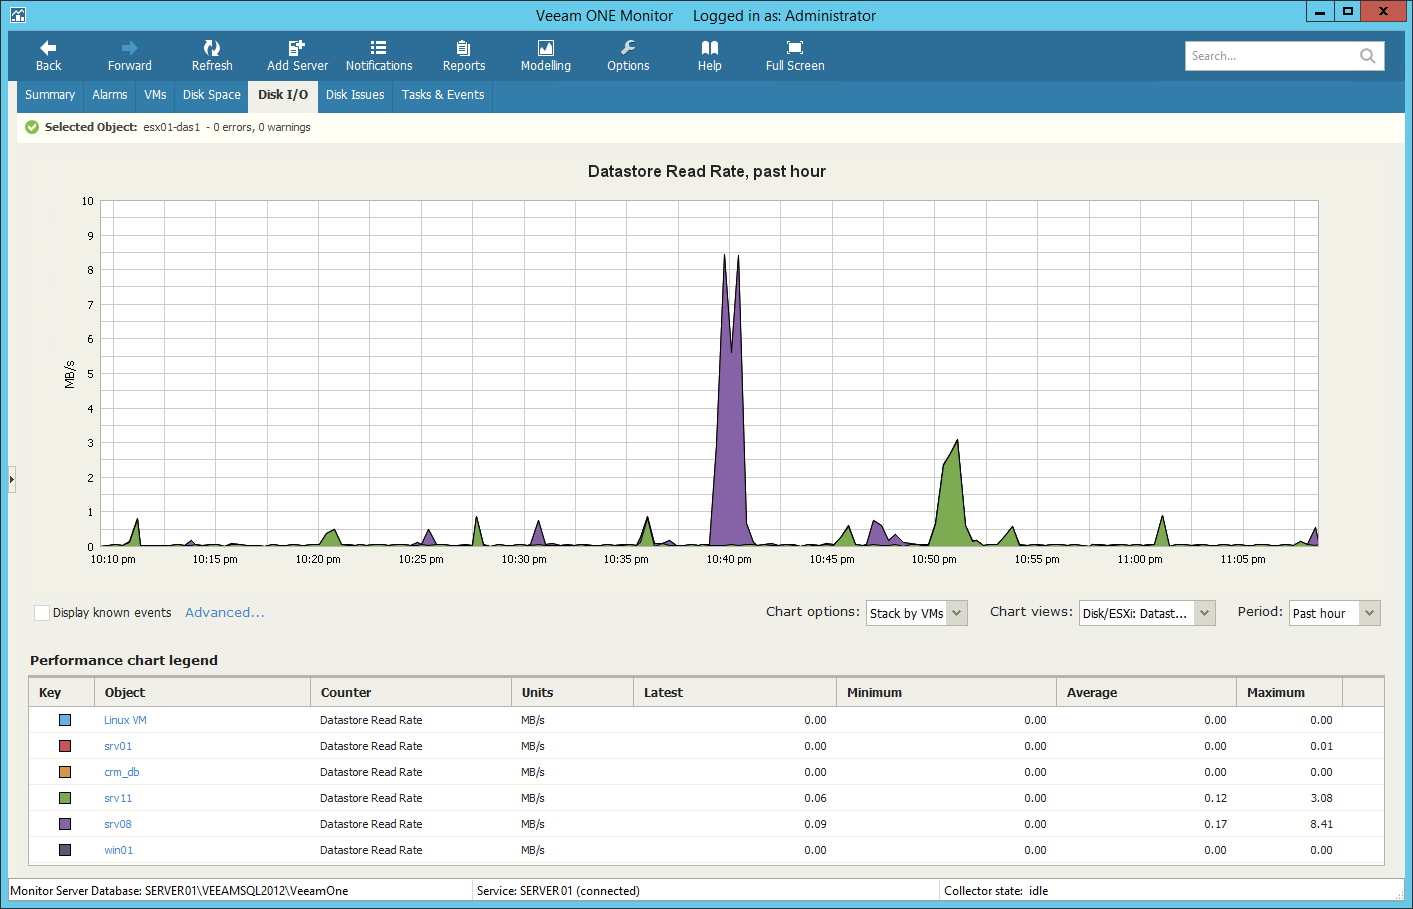The image size is (1413, 909).
Task: Open the VMs tab
Action: (x=155, y=95)
